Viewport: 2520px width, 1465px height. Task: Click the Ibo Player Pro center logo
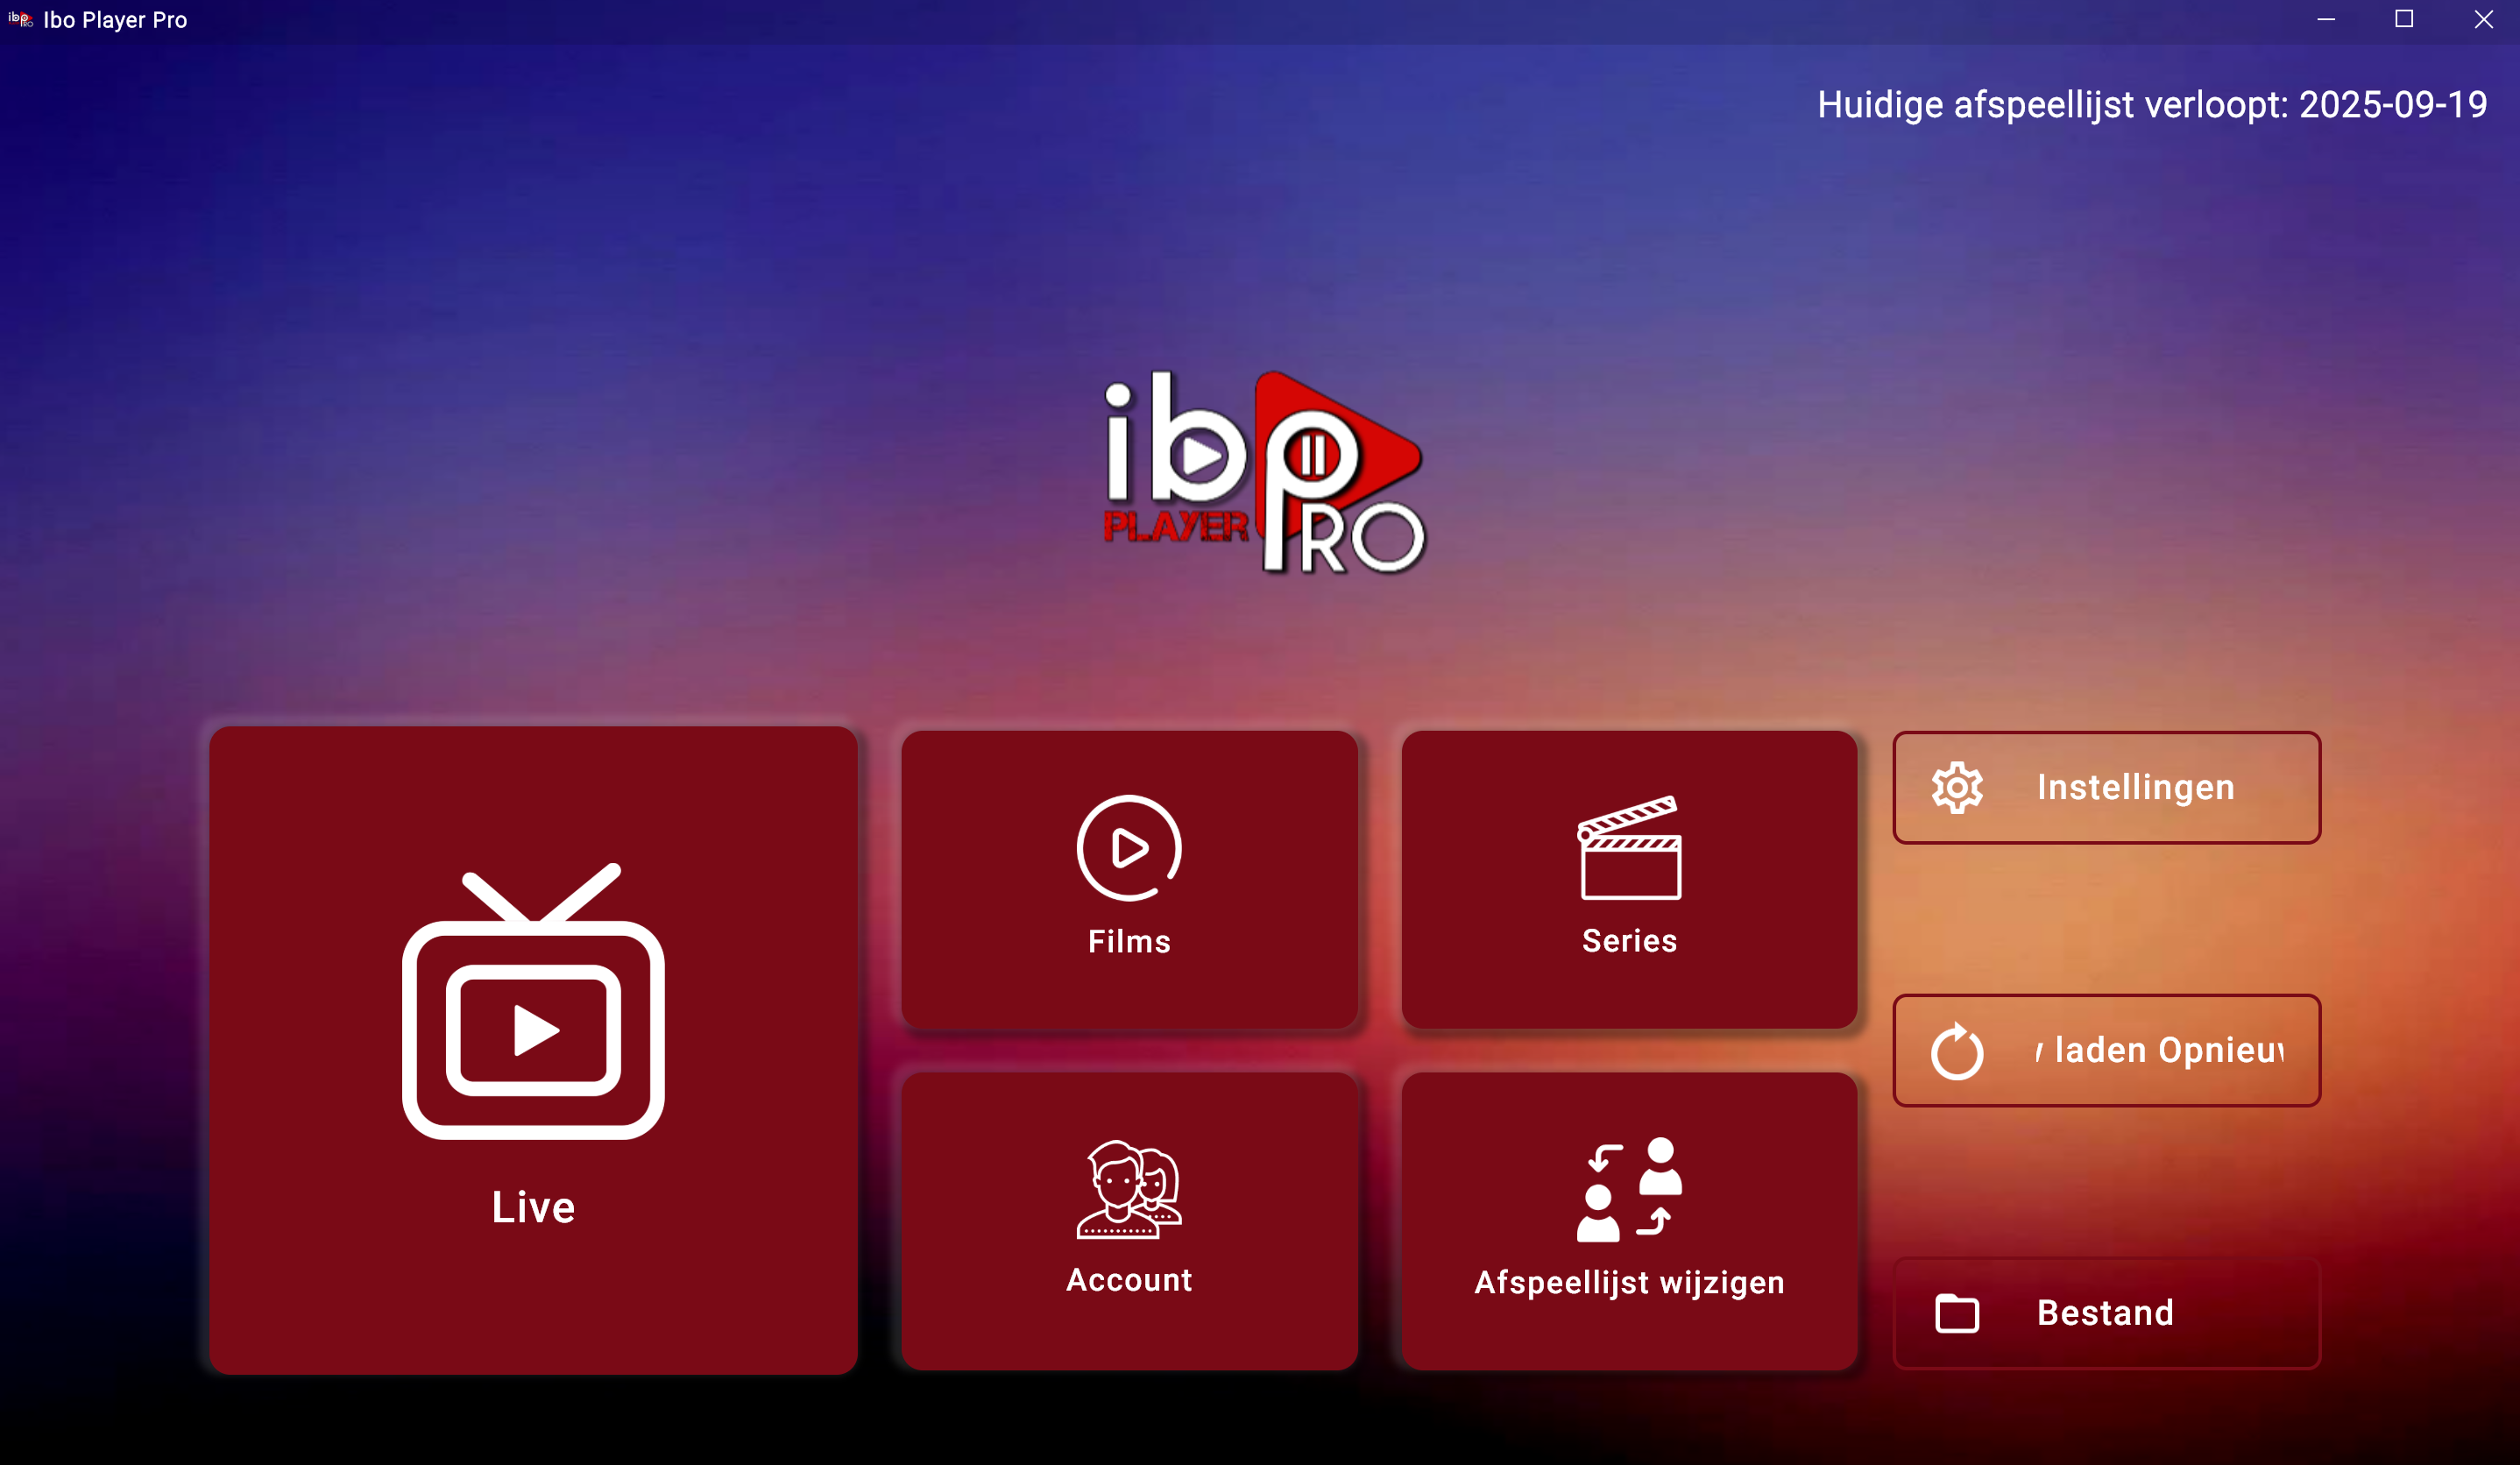[1264, 472]
